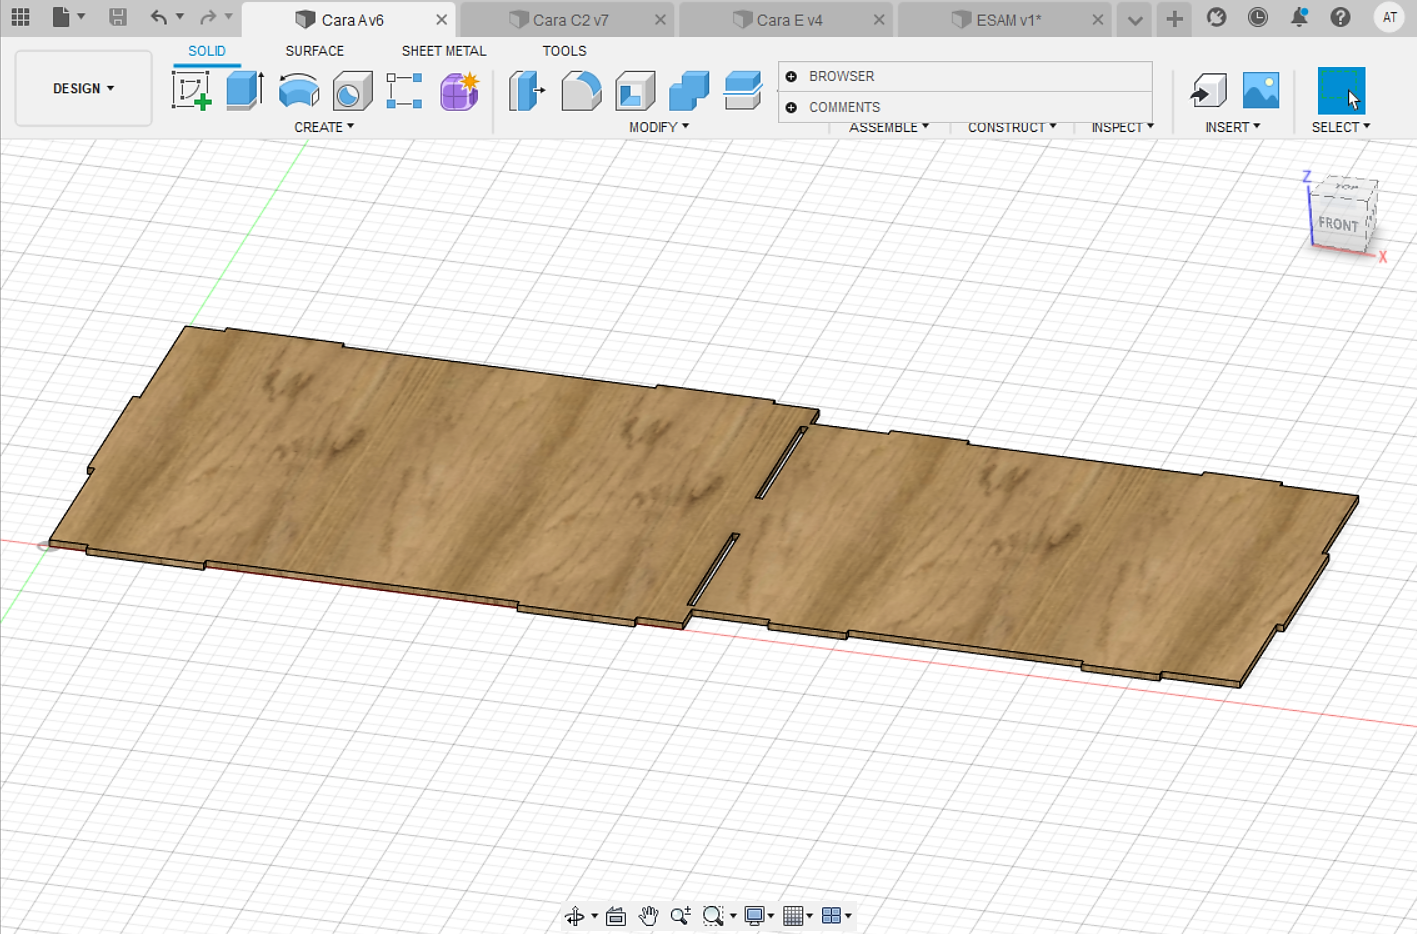Open the job status clock icon
Viewport: 1417px width, 934px height.
coord(1258,17)
